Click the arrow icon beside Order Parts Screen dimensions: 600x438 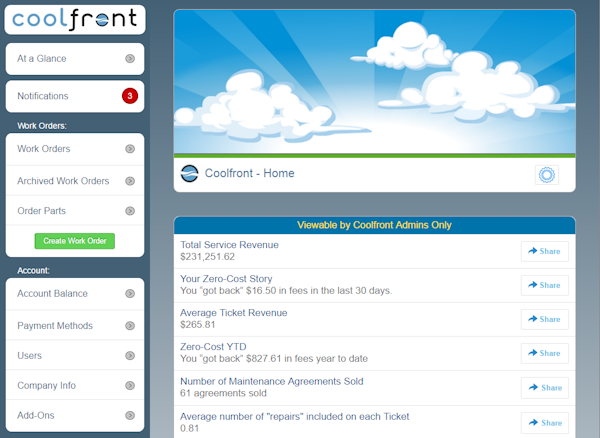pos(130,211)
